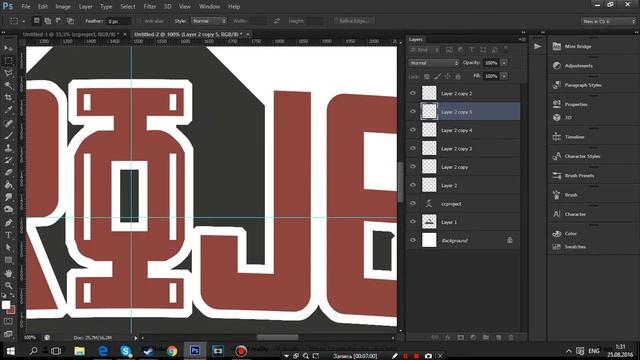The image size is (640, 360).
Task: Select the Zoom tool
Action: point(8,285)
